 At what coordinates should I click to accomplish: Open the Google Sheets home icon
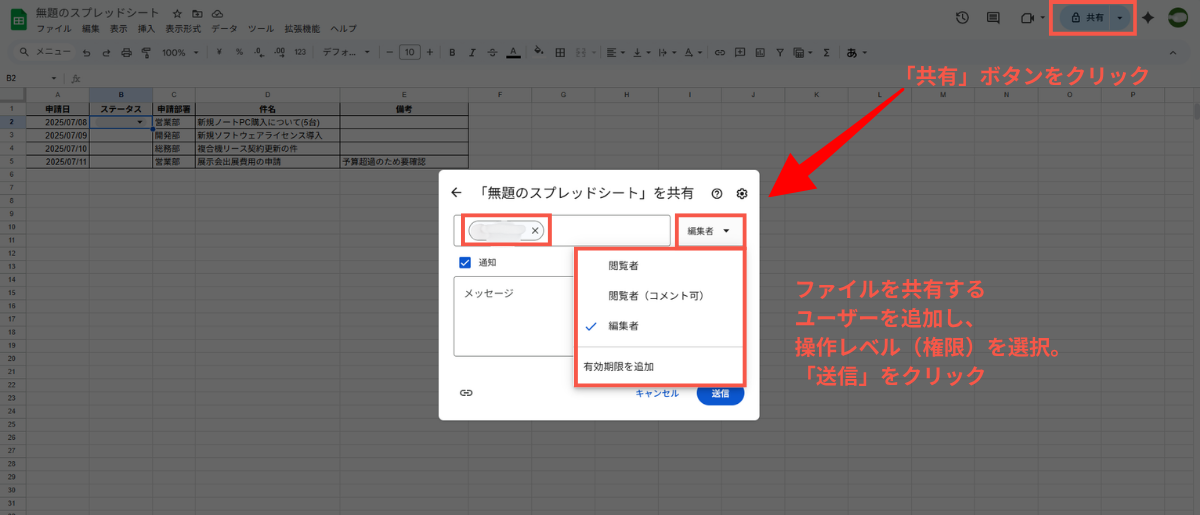[17, 18]
